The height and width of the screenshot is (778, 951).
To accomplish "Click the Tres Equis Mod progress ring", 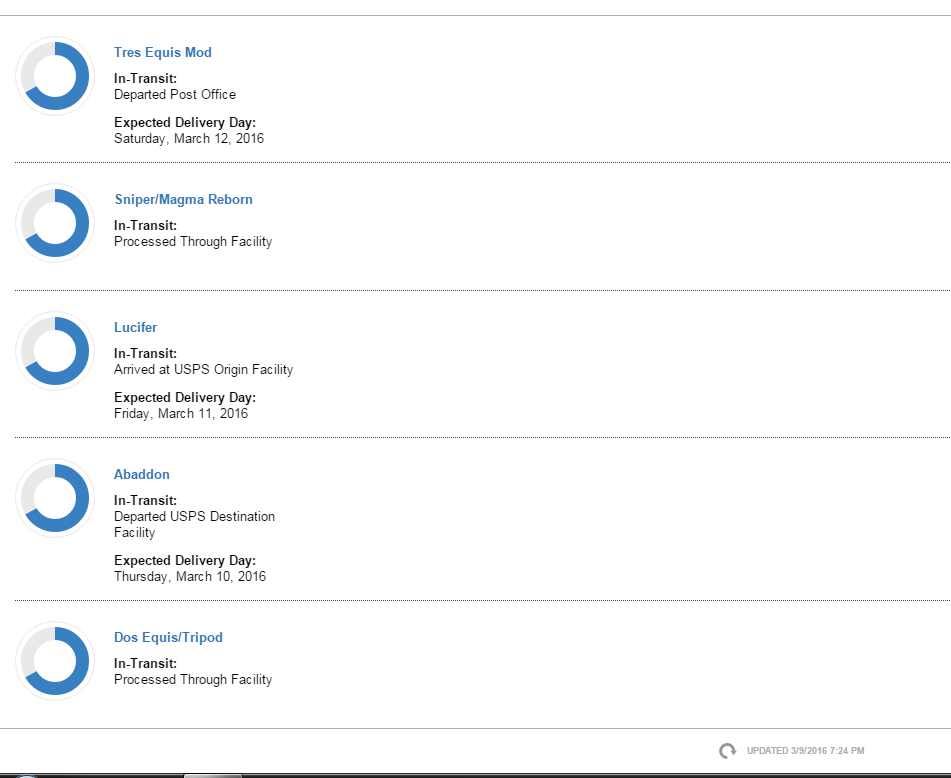I will point(55,76).
